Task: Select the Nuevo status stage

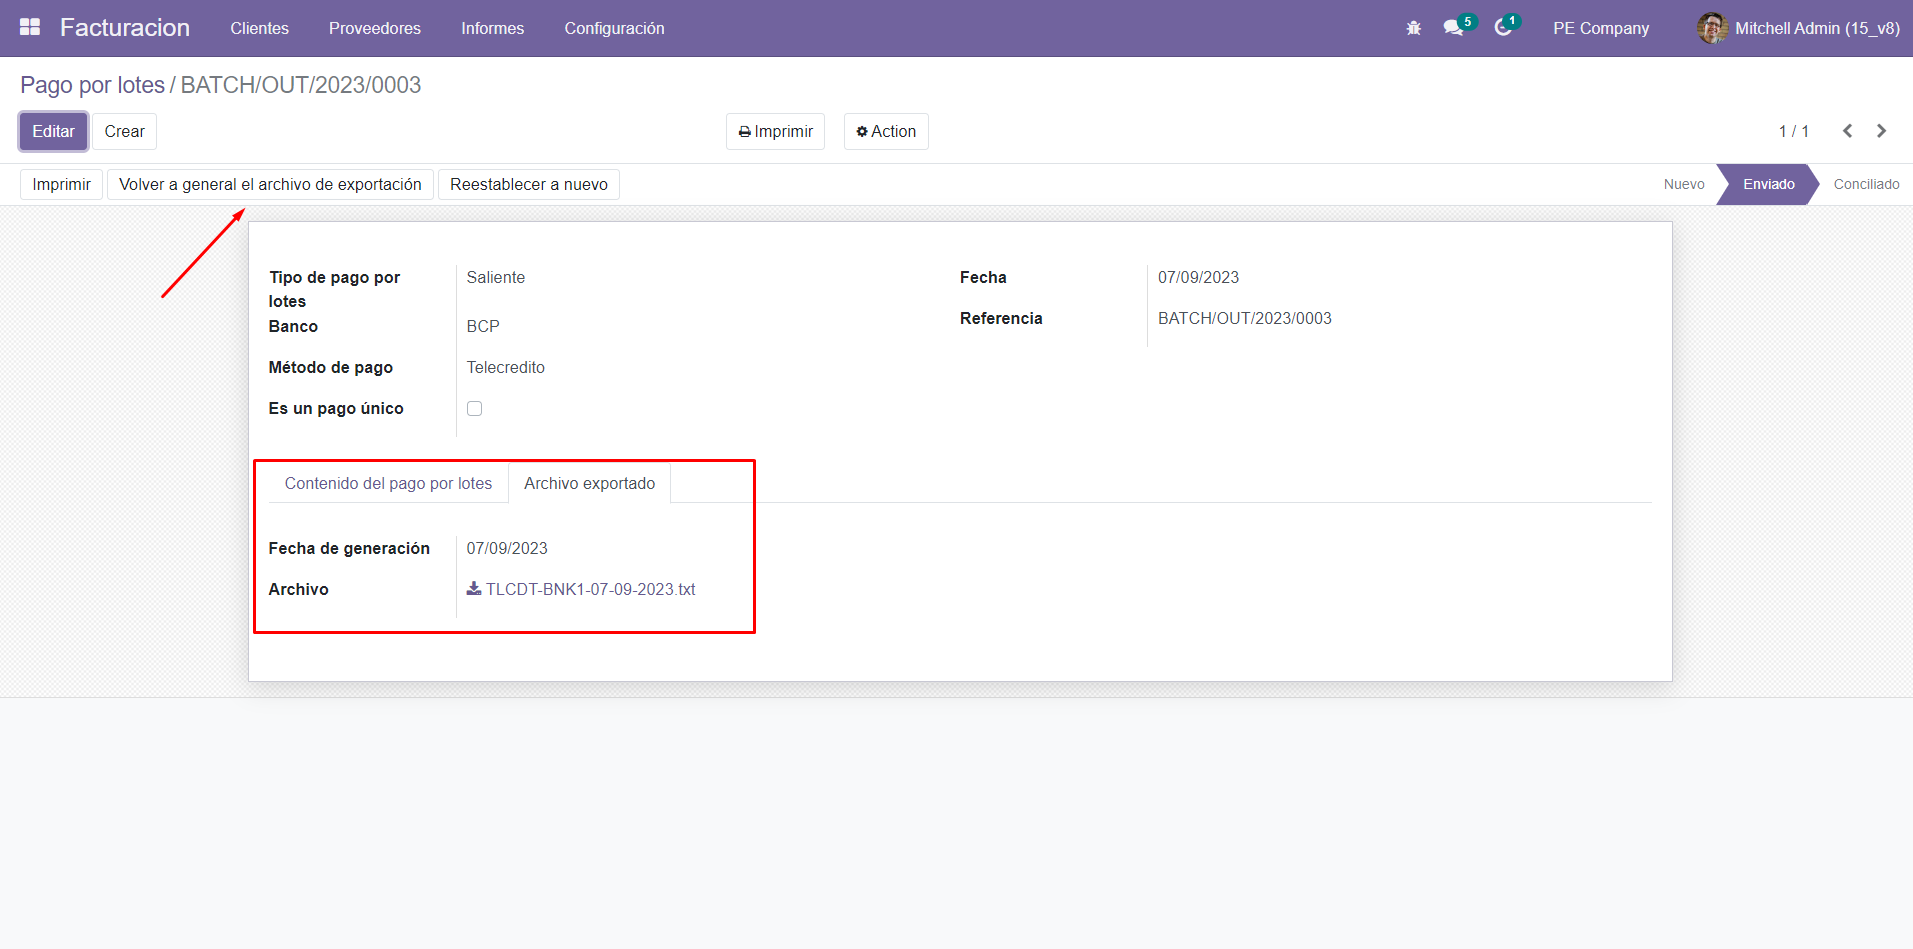Action: coord(1684,184)
